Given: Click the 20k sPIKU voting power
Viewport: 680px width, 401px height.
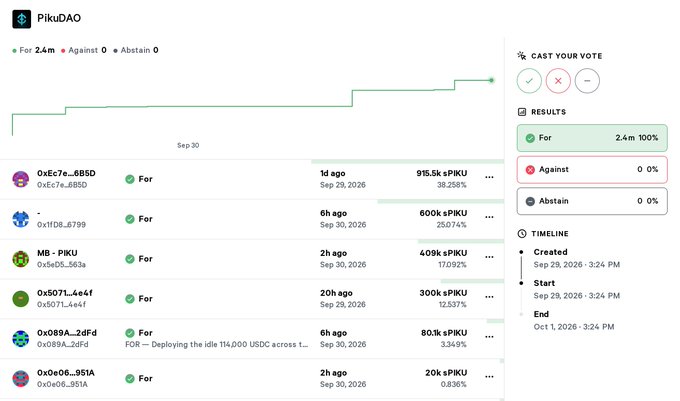Looking at the screenshot, I should (446, 373).
